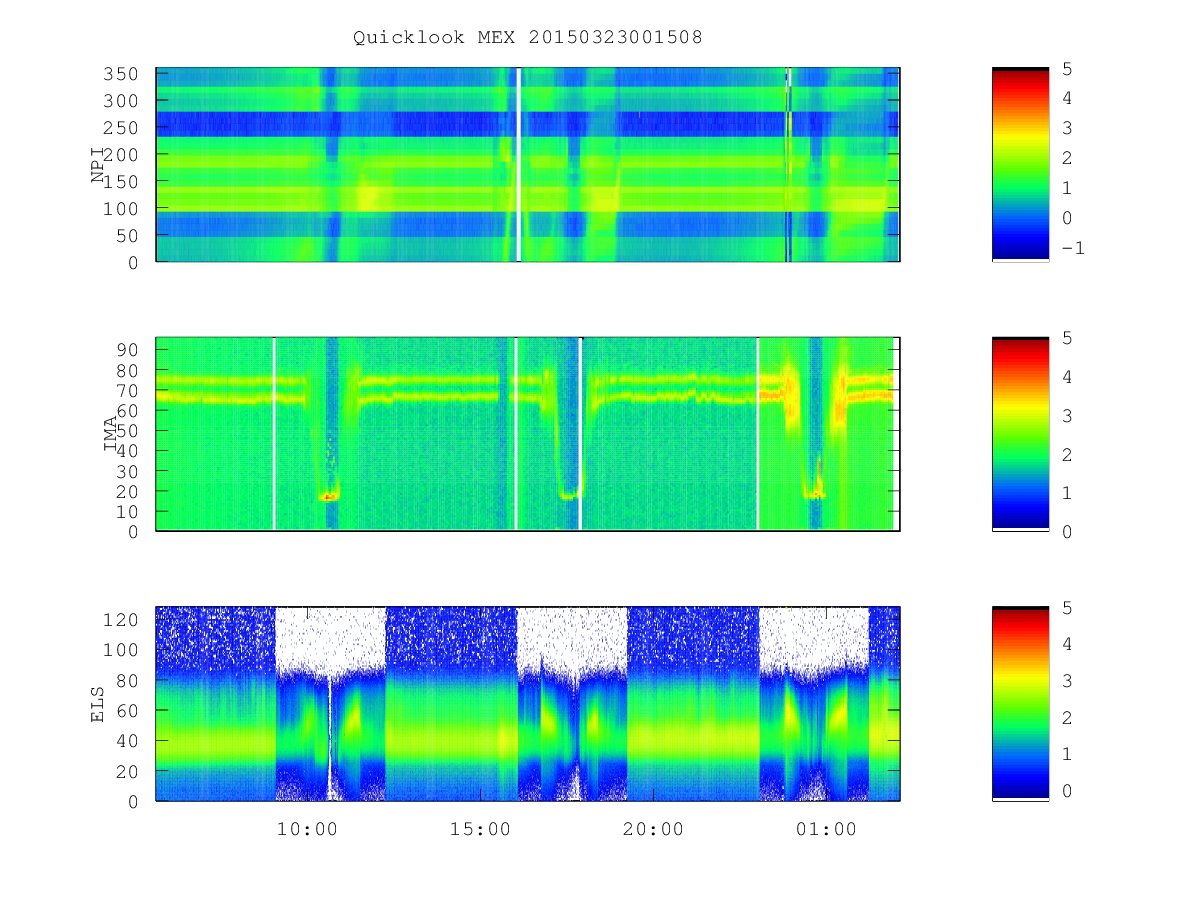The width and height of the screenshot is (1200, 900).
Task: Click inside the IMA spectrogram panel
Action: (x=528, y=434)
